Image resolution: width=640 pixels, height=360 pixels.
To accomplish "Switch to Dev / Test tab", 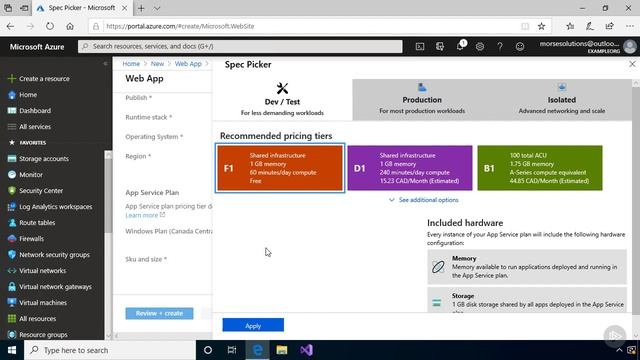I will coord(282,100).
